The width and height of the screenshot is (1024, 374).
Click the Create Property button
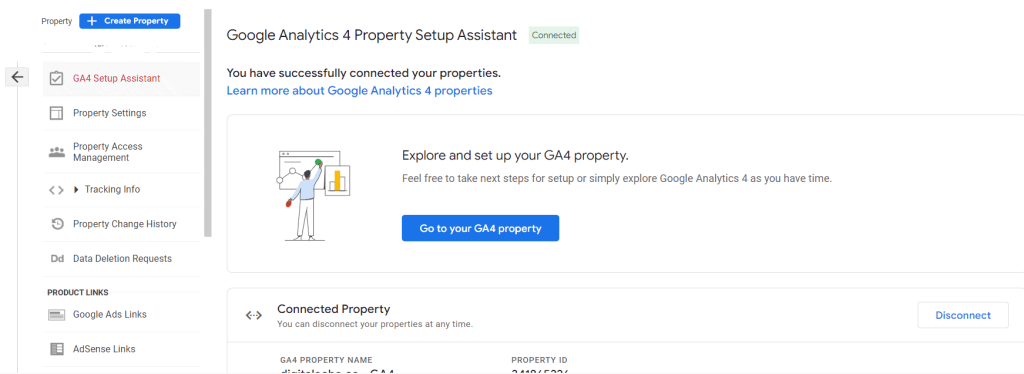(x=129, y=21)
